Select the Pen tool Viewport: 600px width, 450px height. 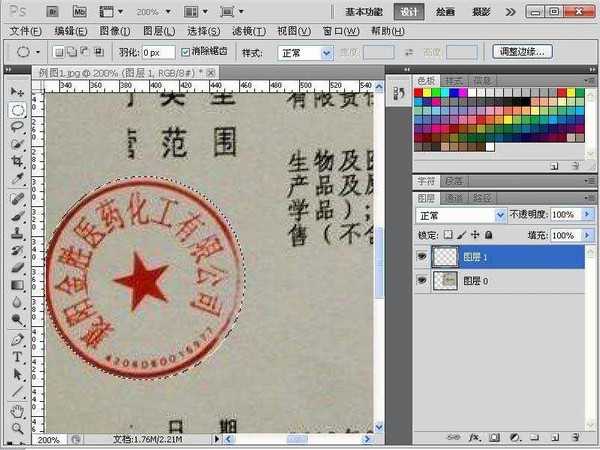click(x=17, y=340)
